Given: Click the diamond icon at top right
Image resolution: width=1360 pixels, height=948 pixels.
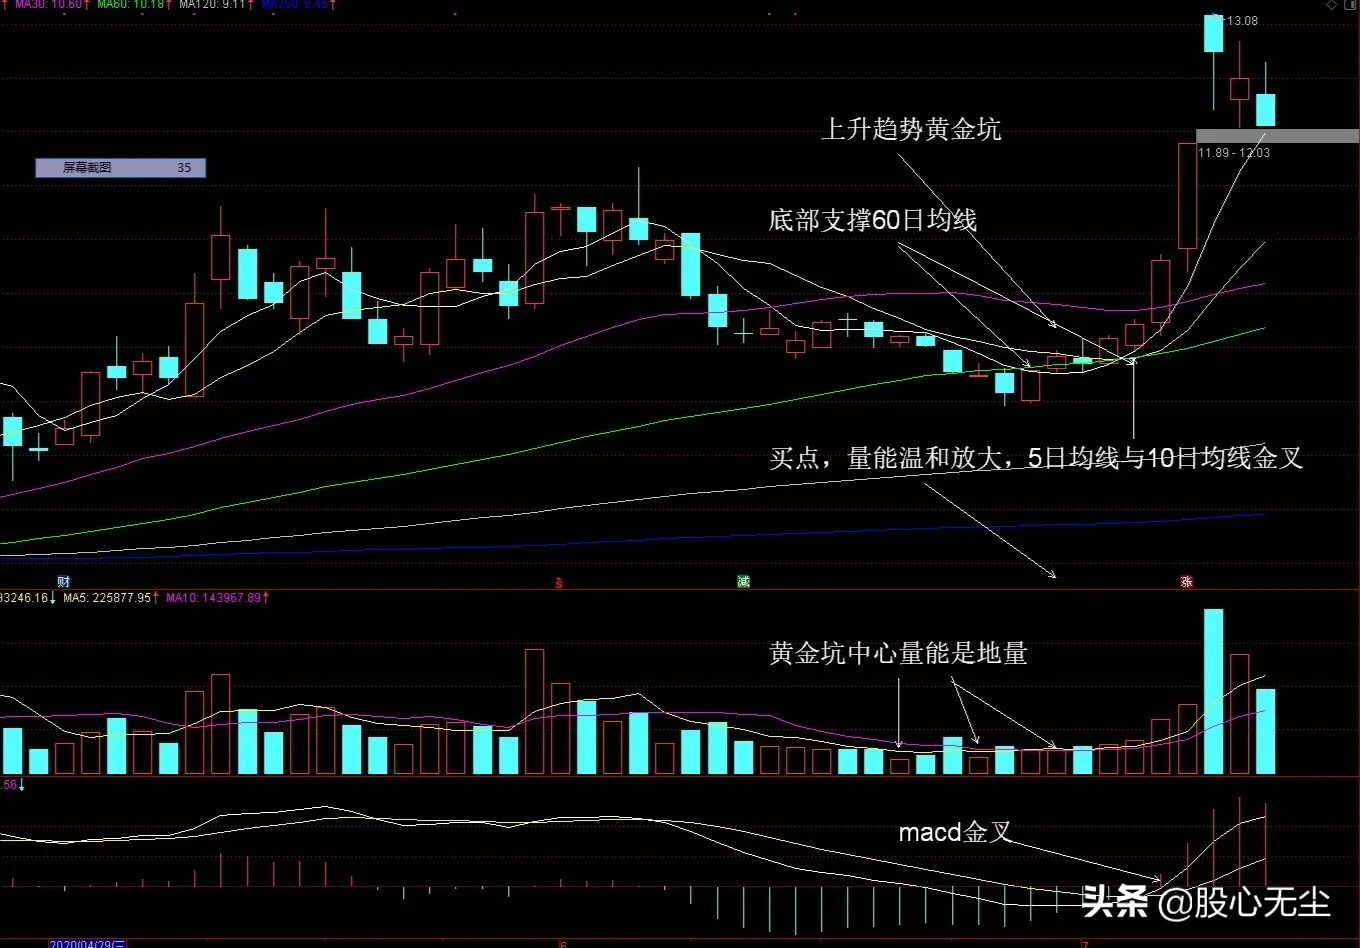Looking at the screenshot, I should tap(1332, 6).
